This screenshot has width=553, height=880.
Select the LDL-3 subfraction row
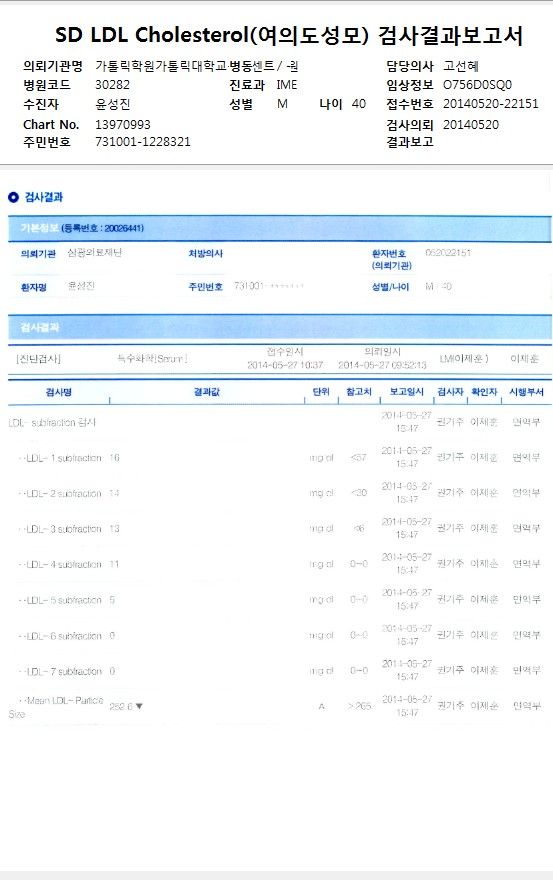[x=280, y=529]
